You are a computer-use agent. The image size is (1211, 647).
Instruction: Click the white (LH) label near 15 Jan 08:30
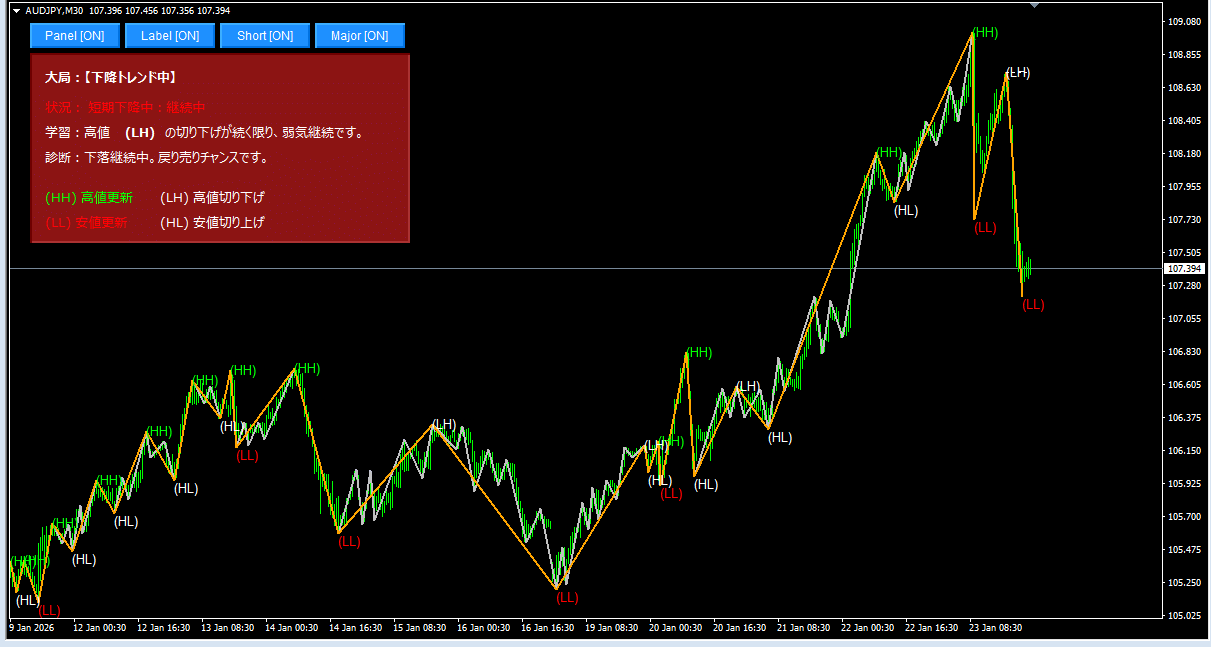tap(444, 425)
